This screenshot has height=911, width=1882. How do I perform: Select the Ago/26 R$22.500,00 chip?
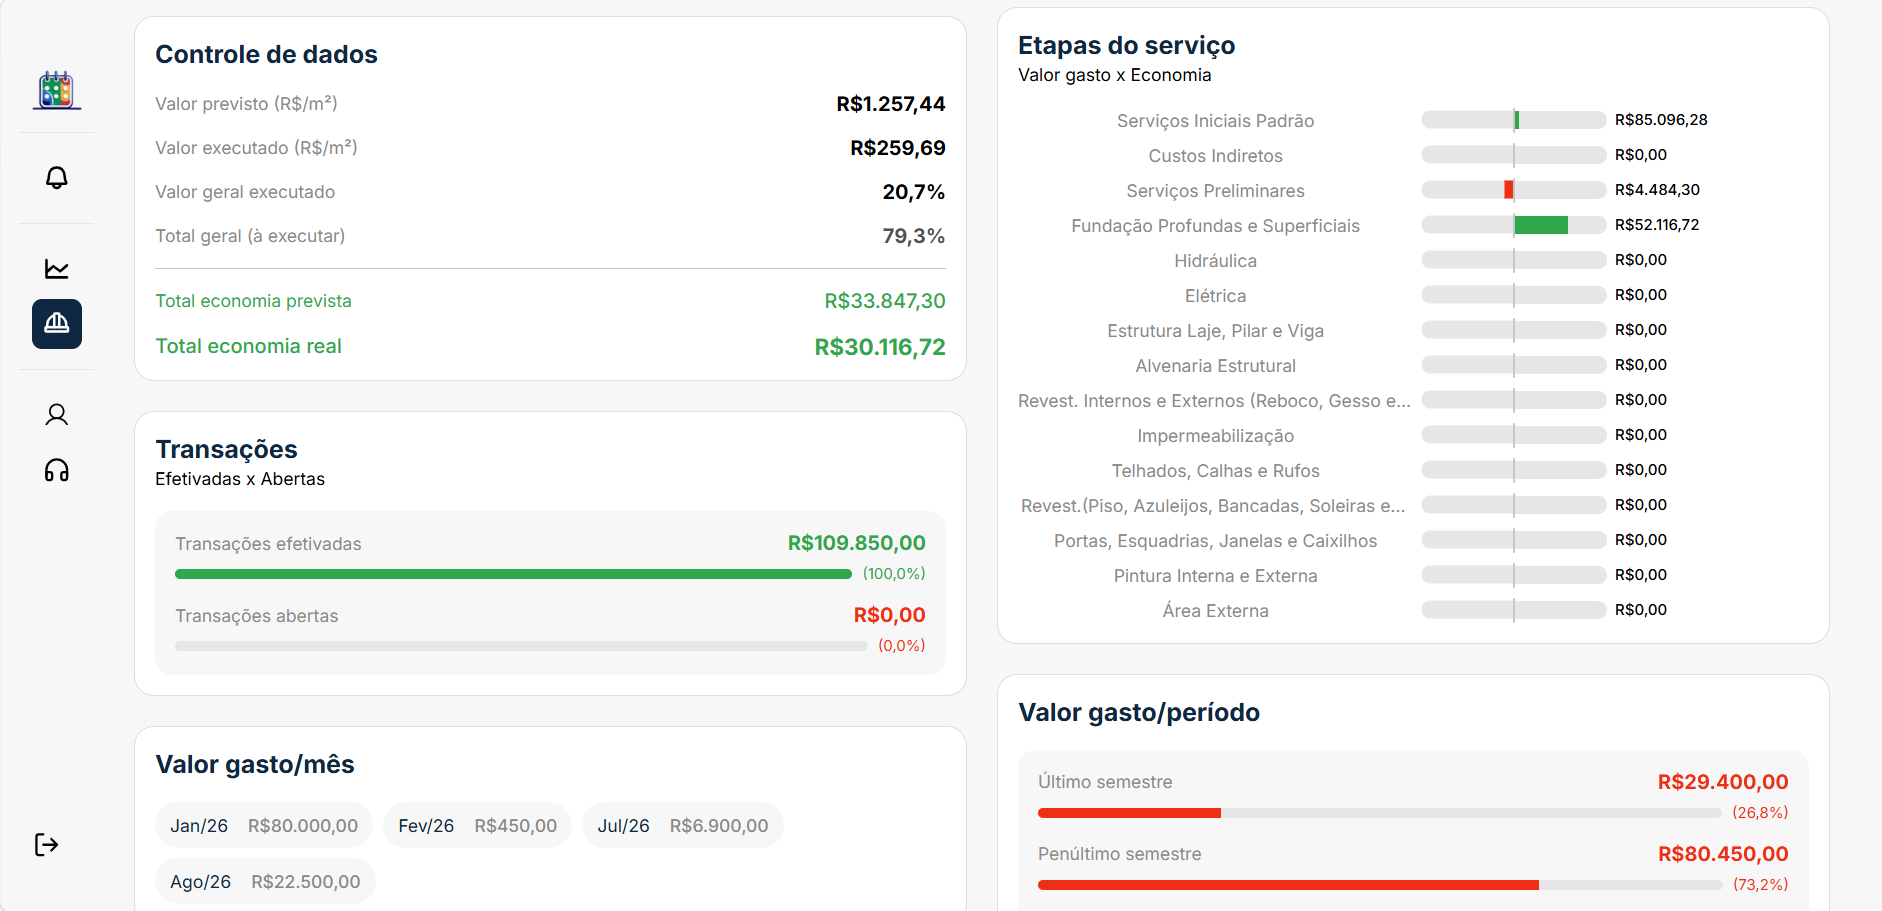coord(265,882)
